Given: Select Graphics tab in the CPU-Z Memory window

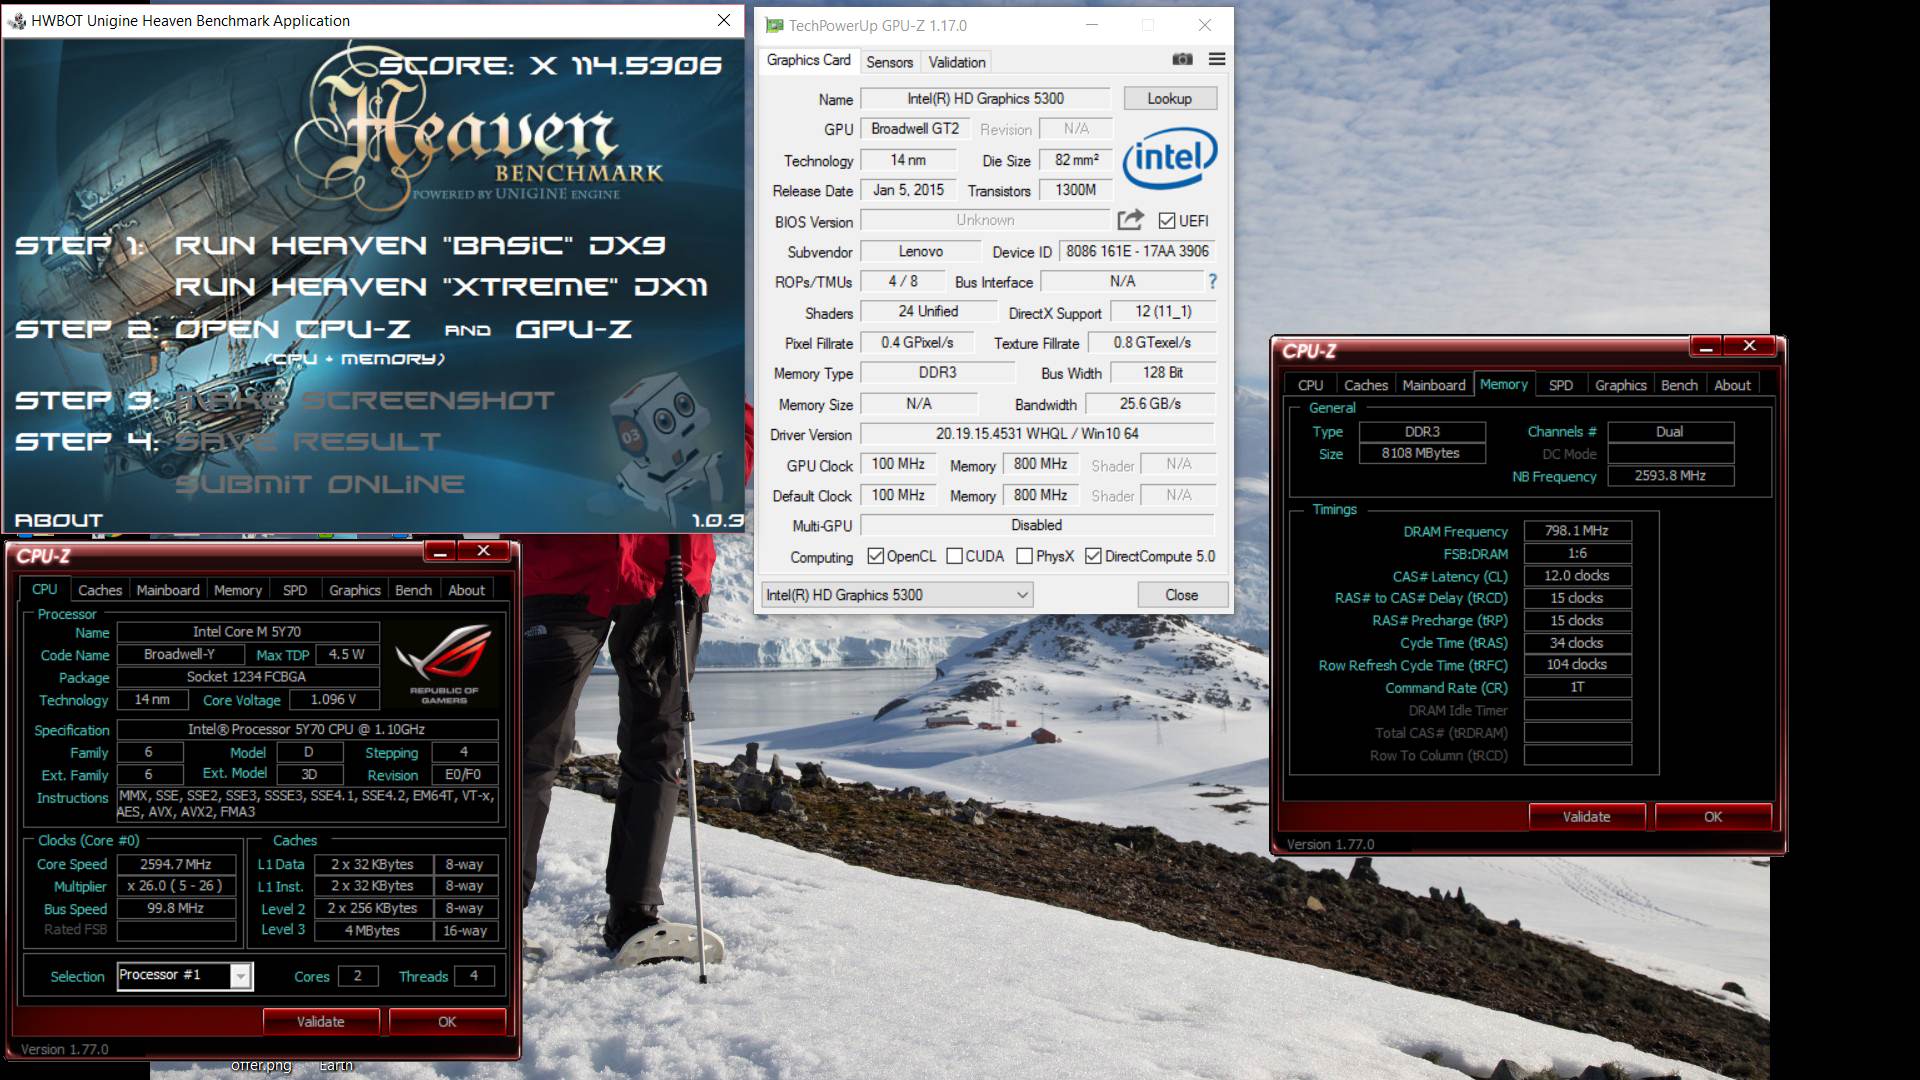Looking at the screenshot, I should pyautogui.click(x=1621, y=385).
